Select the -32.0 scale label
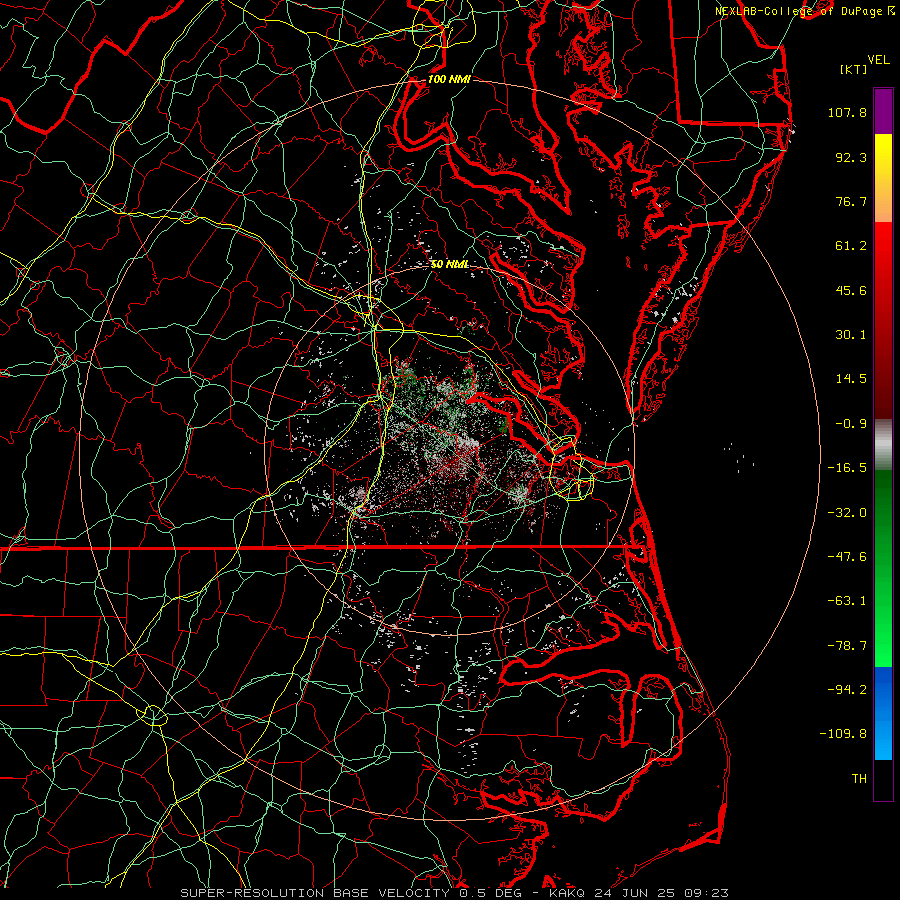Viewport: 900px width, 900px height. tap(847, 513)
